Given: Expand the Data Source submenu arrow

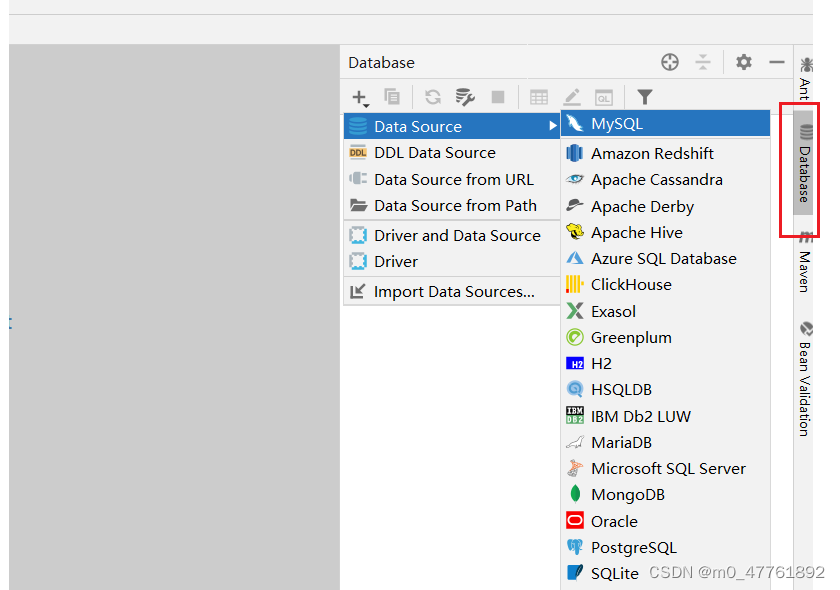Looking at the screenshot, I should click(x=552, y=126).
